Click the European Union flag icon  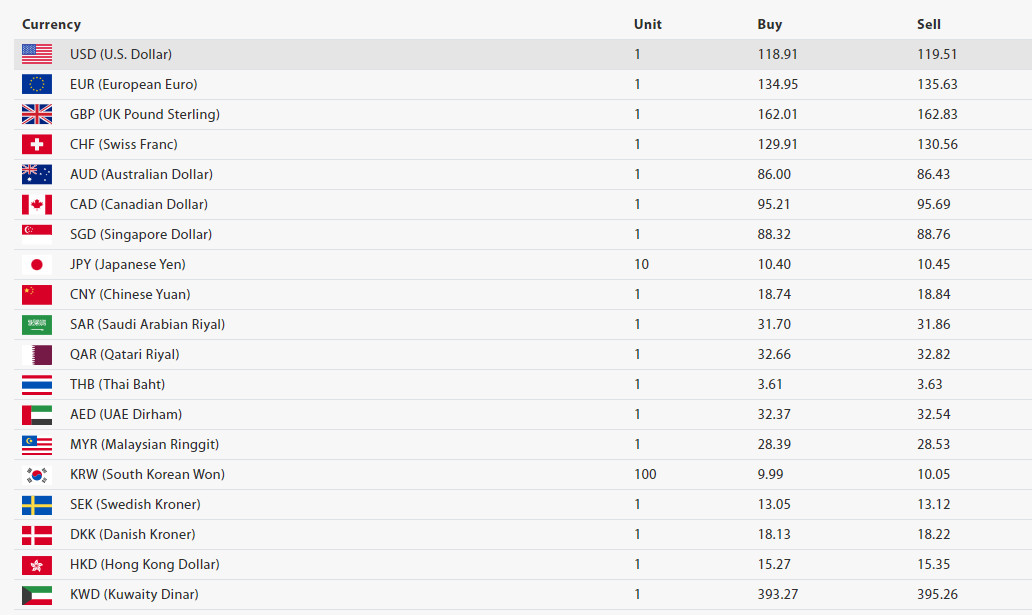[37, 84]
